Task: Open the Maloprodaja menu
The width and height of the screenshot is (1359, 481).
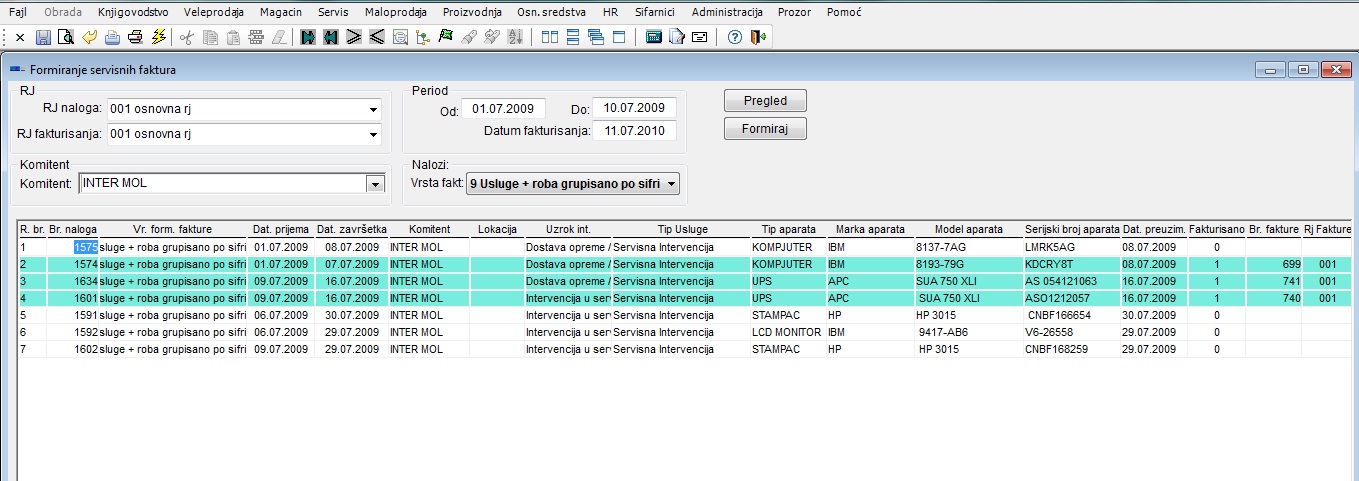Action: pos(396,12)
